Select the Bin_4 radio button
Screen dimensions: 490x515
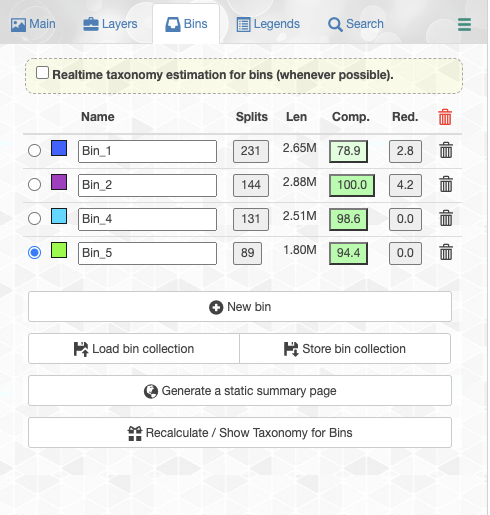pos(34,219)
